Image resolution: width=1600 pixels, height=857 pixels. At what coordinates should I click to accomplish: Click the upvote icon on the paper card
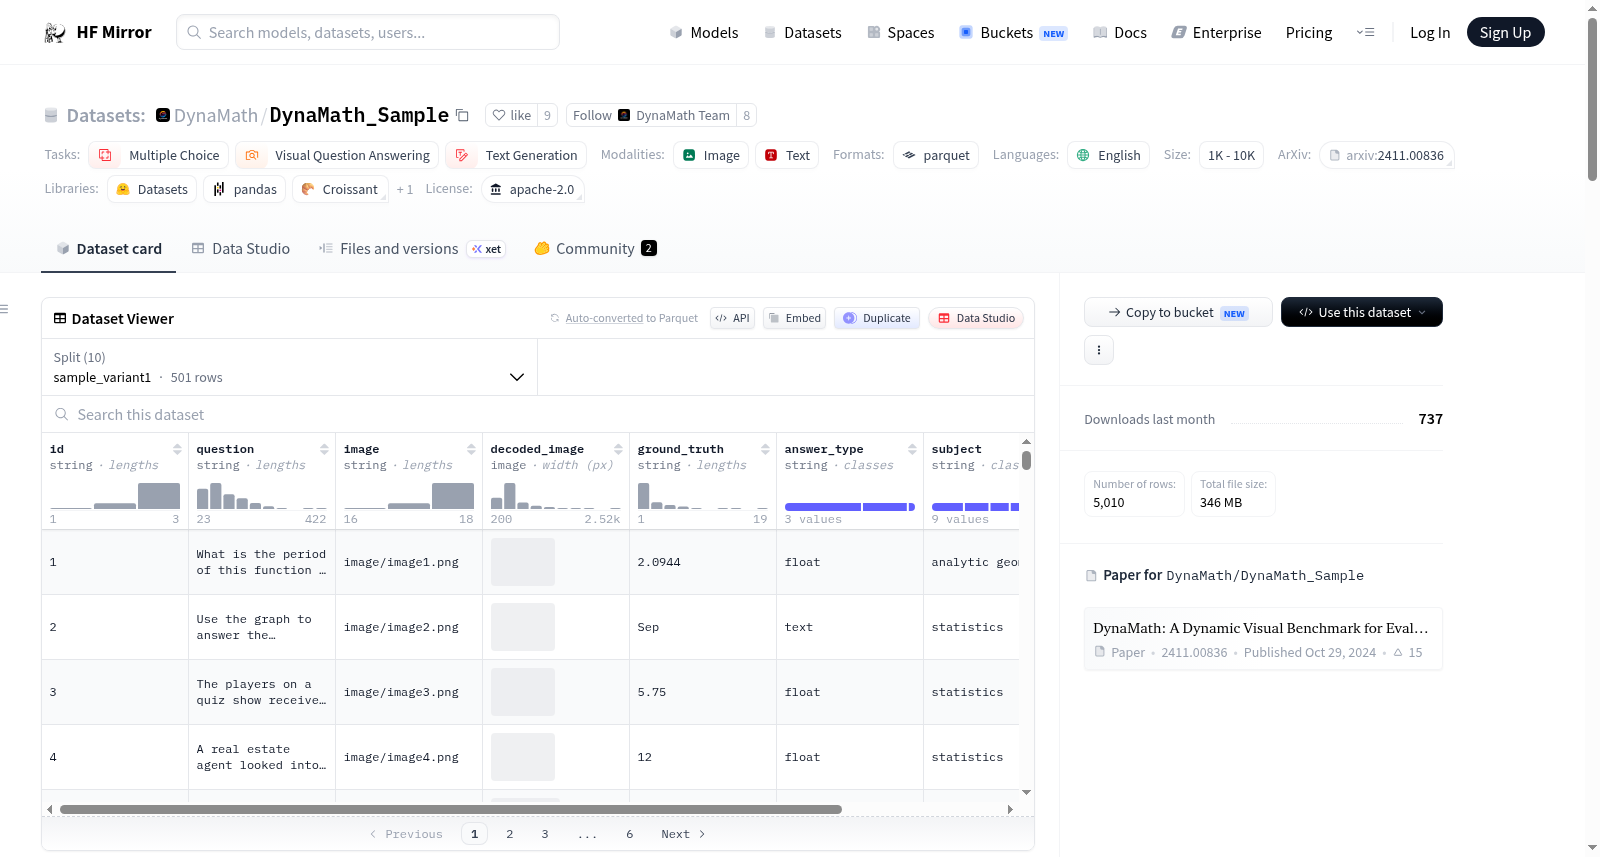pos(1398,652)
